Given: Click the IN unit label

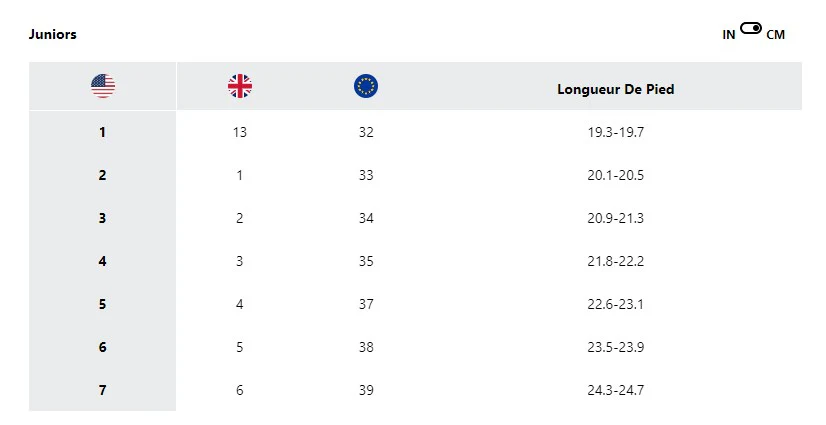Looking at the screenshot, I should (x=729, y=35).
